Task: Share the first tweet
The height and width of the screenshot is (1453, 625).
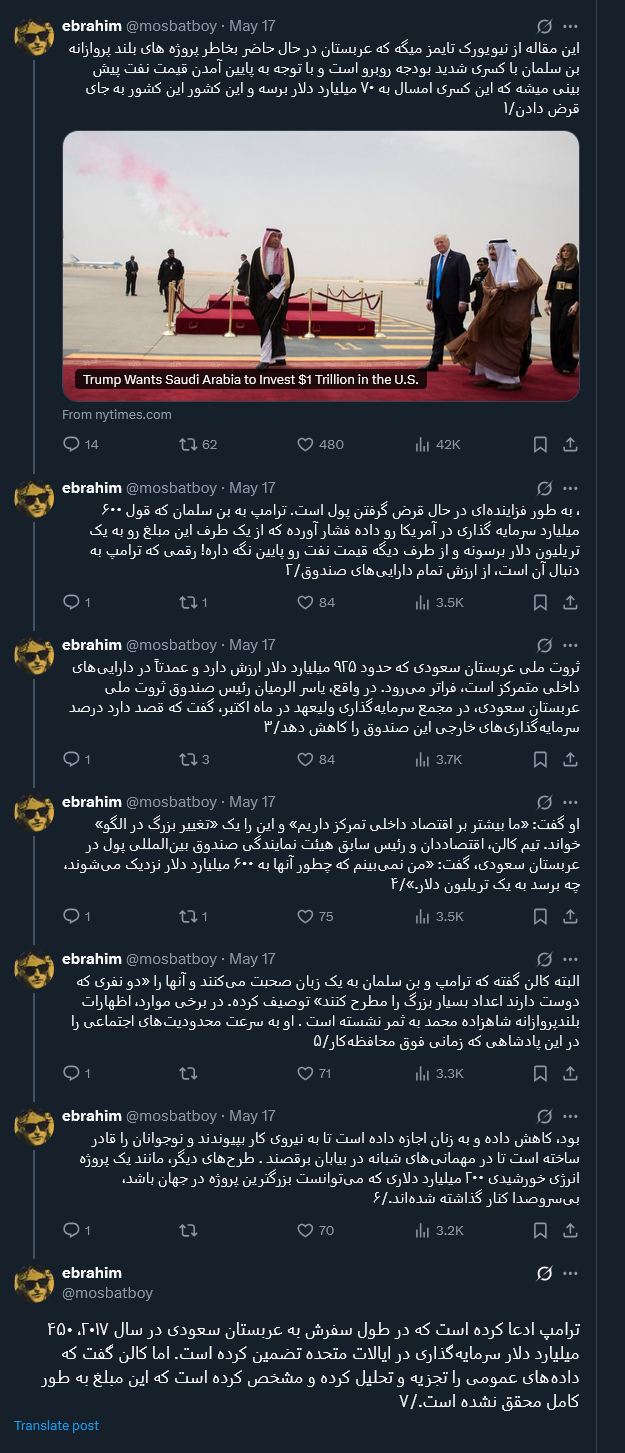Action: tap(570, 444)
